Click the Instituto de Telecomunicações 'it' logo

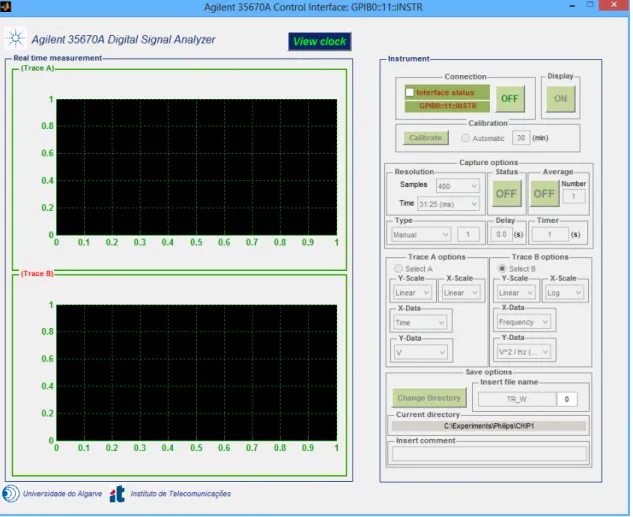pos(117,494)
